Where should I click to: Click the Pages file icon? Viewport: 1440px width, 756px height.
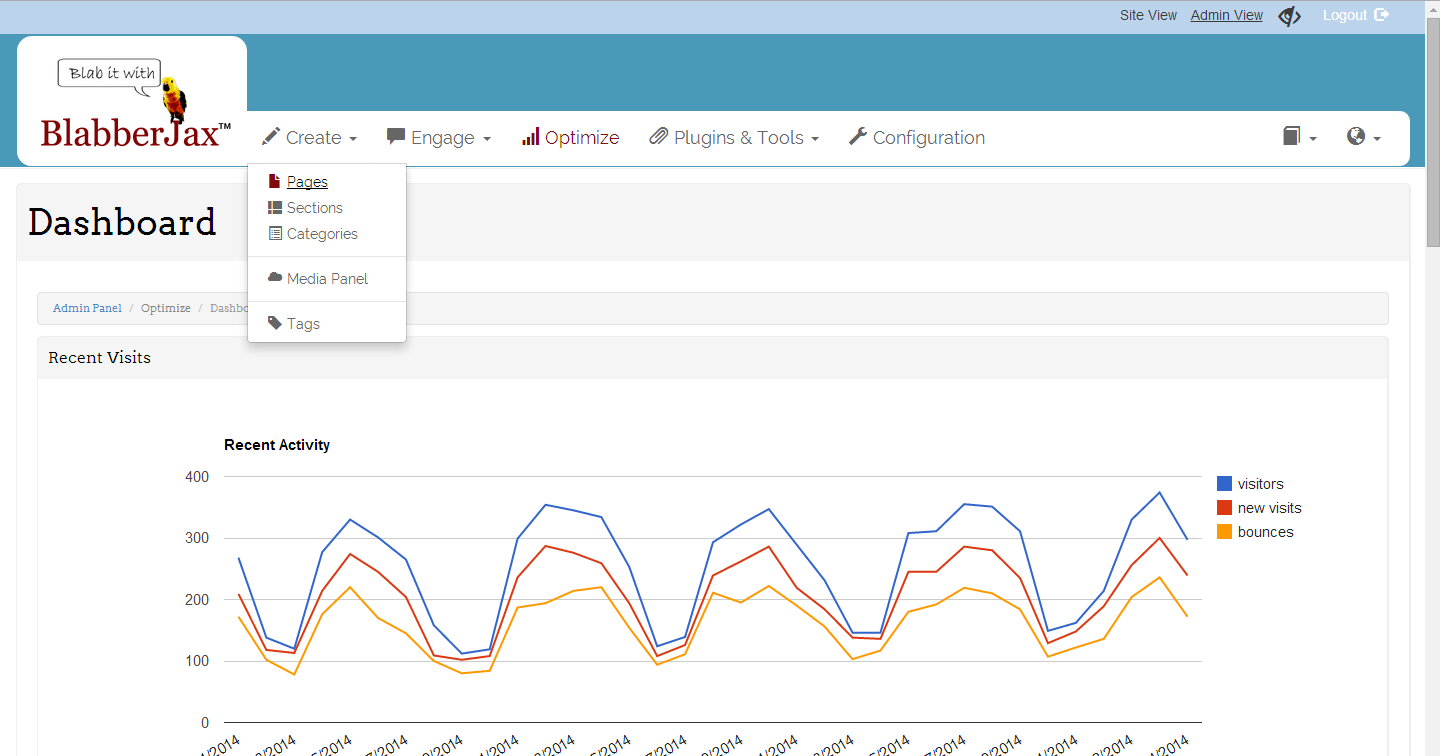[x=274, y=181]
